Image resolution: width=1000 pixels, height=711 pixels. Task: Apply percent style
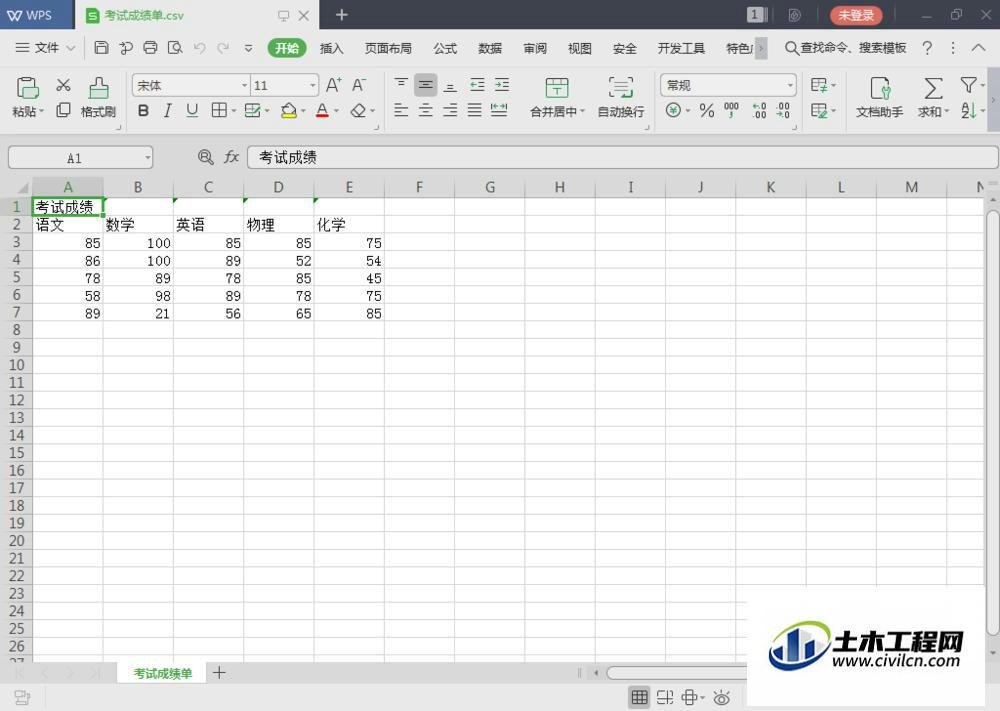(707, 111)
